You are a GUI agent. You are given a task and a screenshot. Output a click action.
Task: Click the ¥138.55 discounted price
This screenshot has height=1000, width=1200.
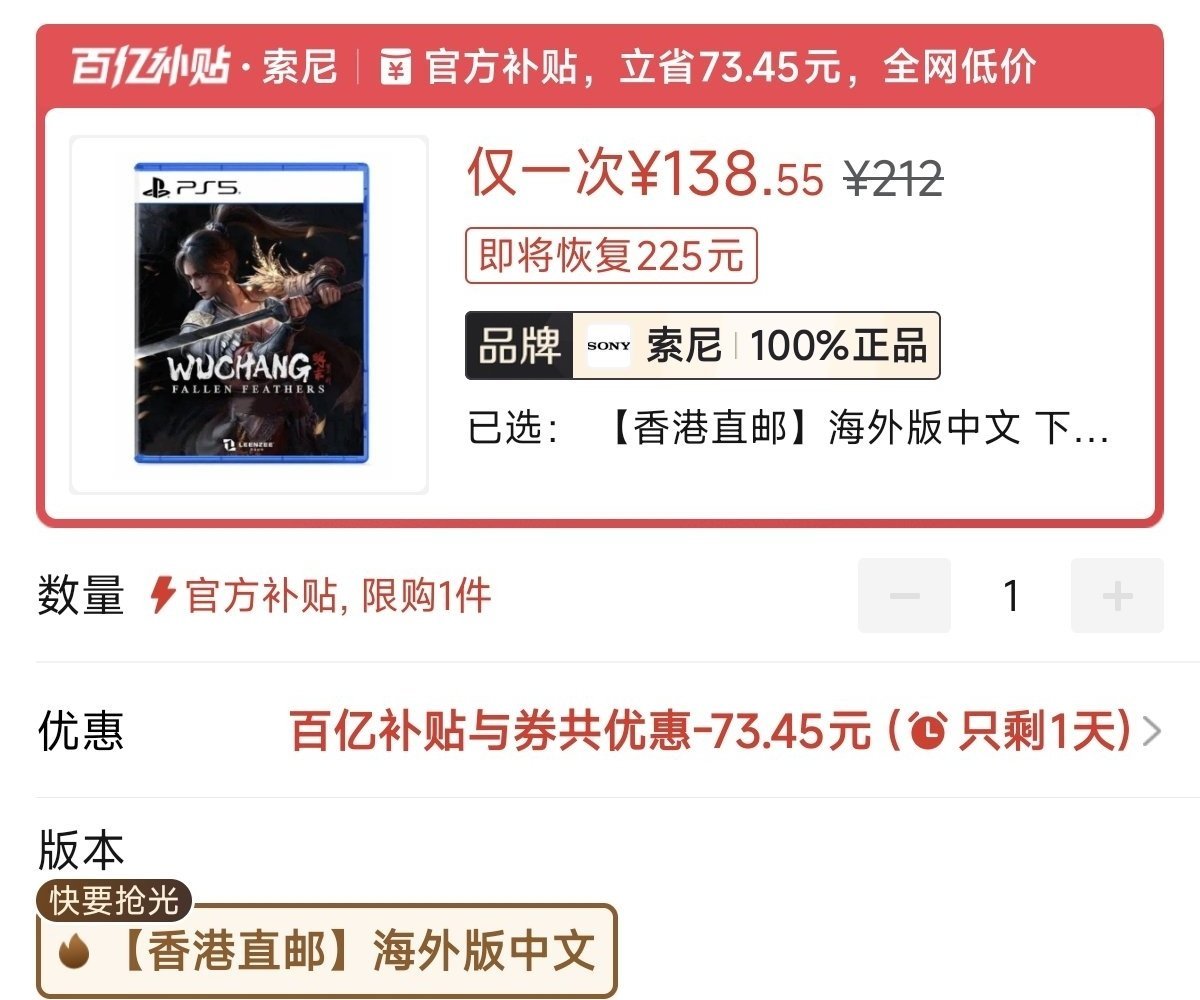point(727,176)
